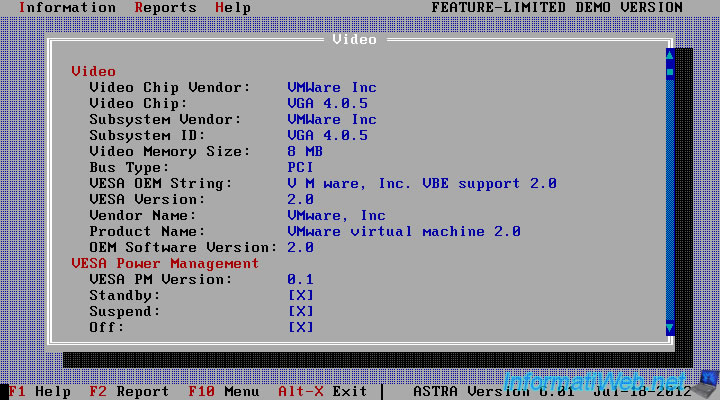The width and height of the screenshot is (720, 400).
Task: Click the scrollbar down arrow
Action: click(670, 328)
